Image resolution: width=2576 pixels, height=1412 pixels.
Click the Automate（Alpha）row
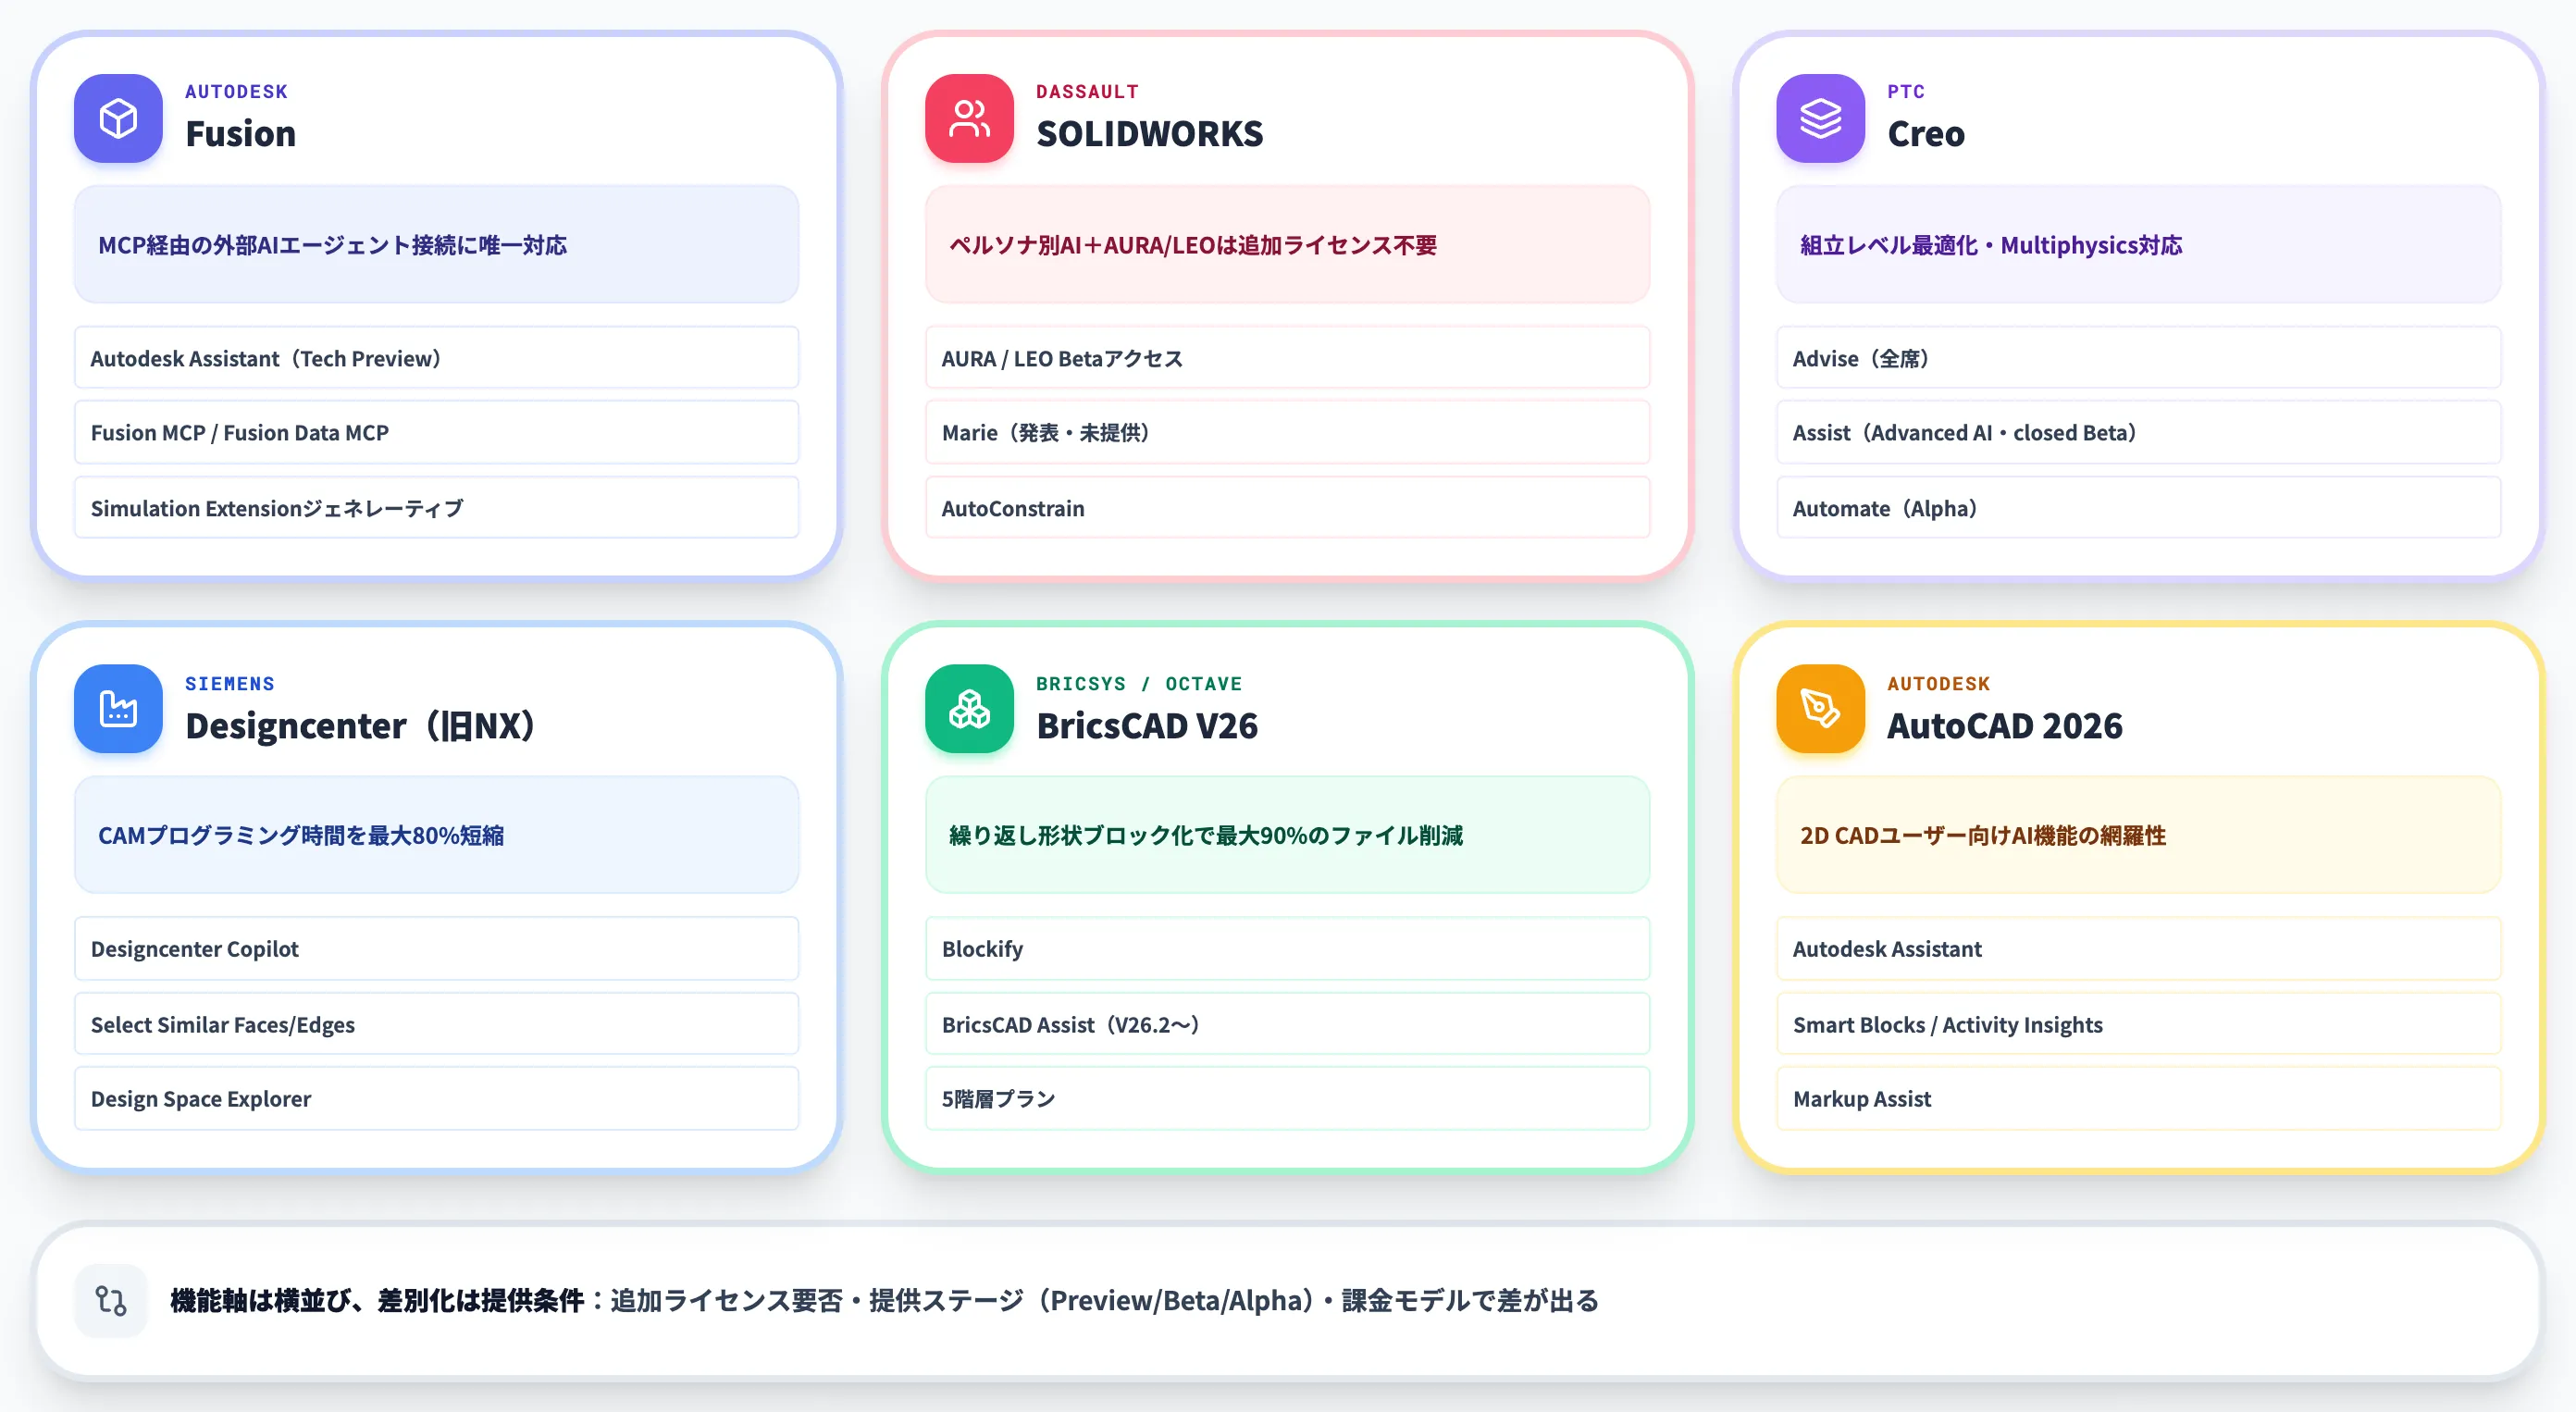click(x=2138, y=508)
